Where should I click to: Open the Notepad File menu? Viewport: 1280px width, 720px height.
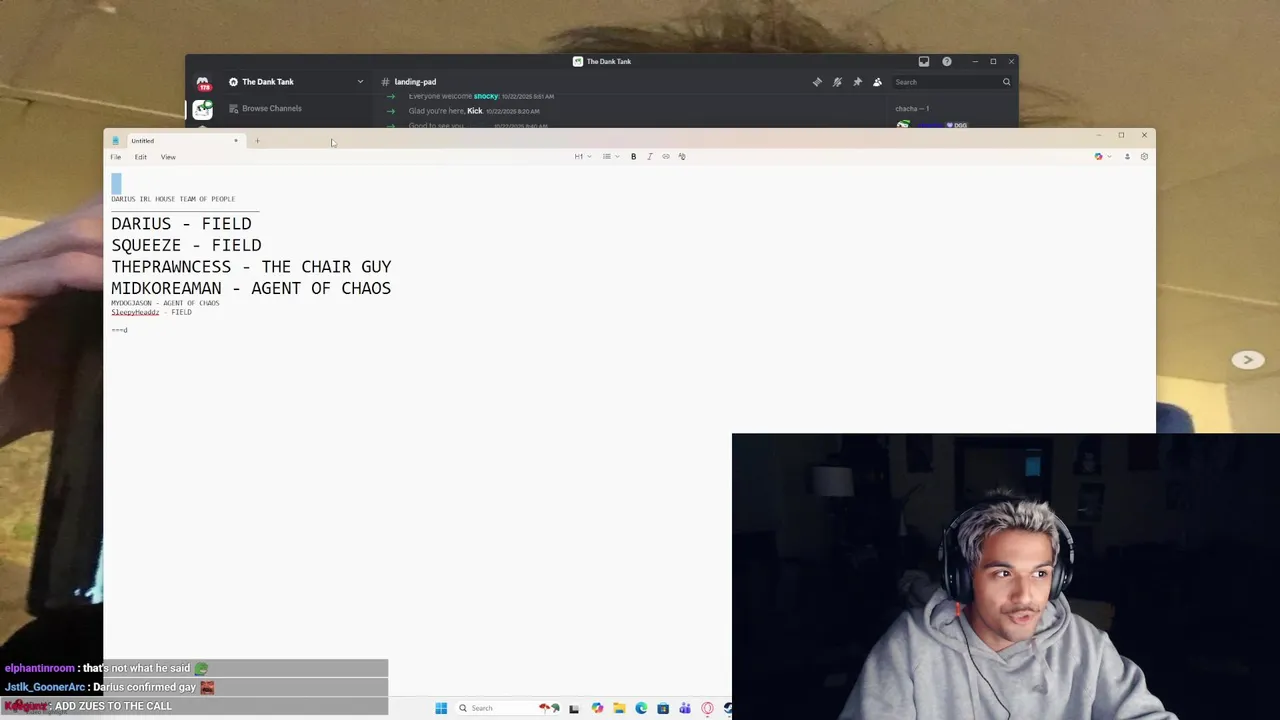pyautogui.click(x=116, y=157)
